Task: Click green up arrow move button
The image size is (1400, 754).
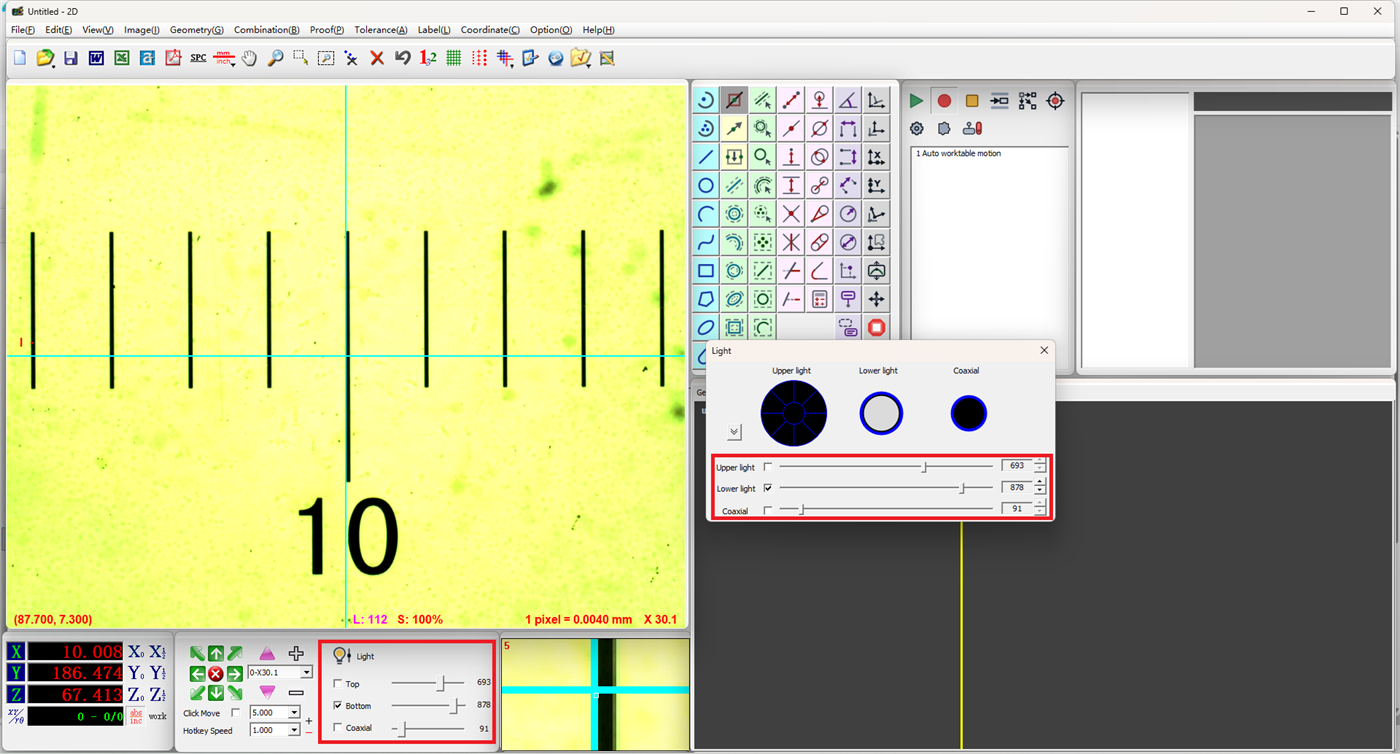Action: click(215, 654)
